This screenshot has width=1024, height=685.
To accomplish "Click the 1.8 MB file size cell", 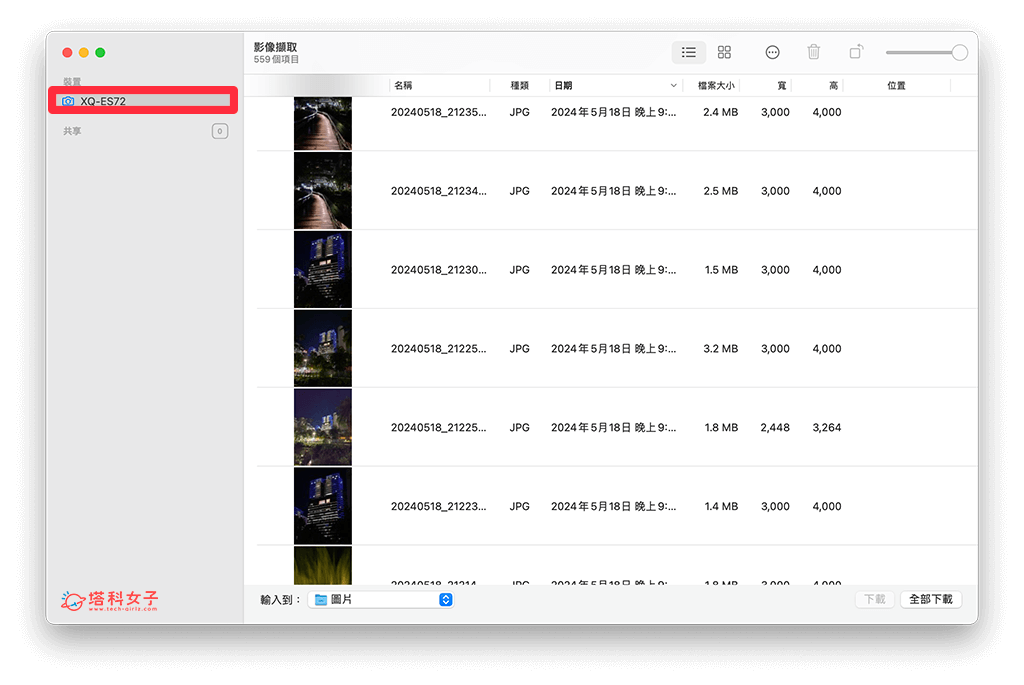I will pyautogui.click(x=721, y=428).
